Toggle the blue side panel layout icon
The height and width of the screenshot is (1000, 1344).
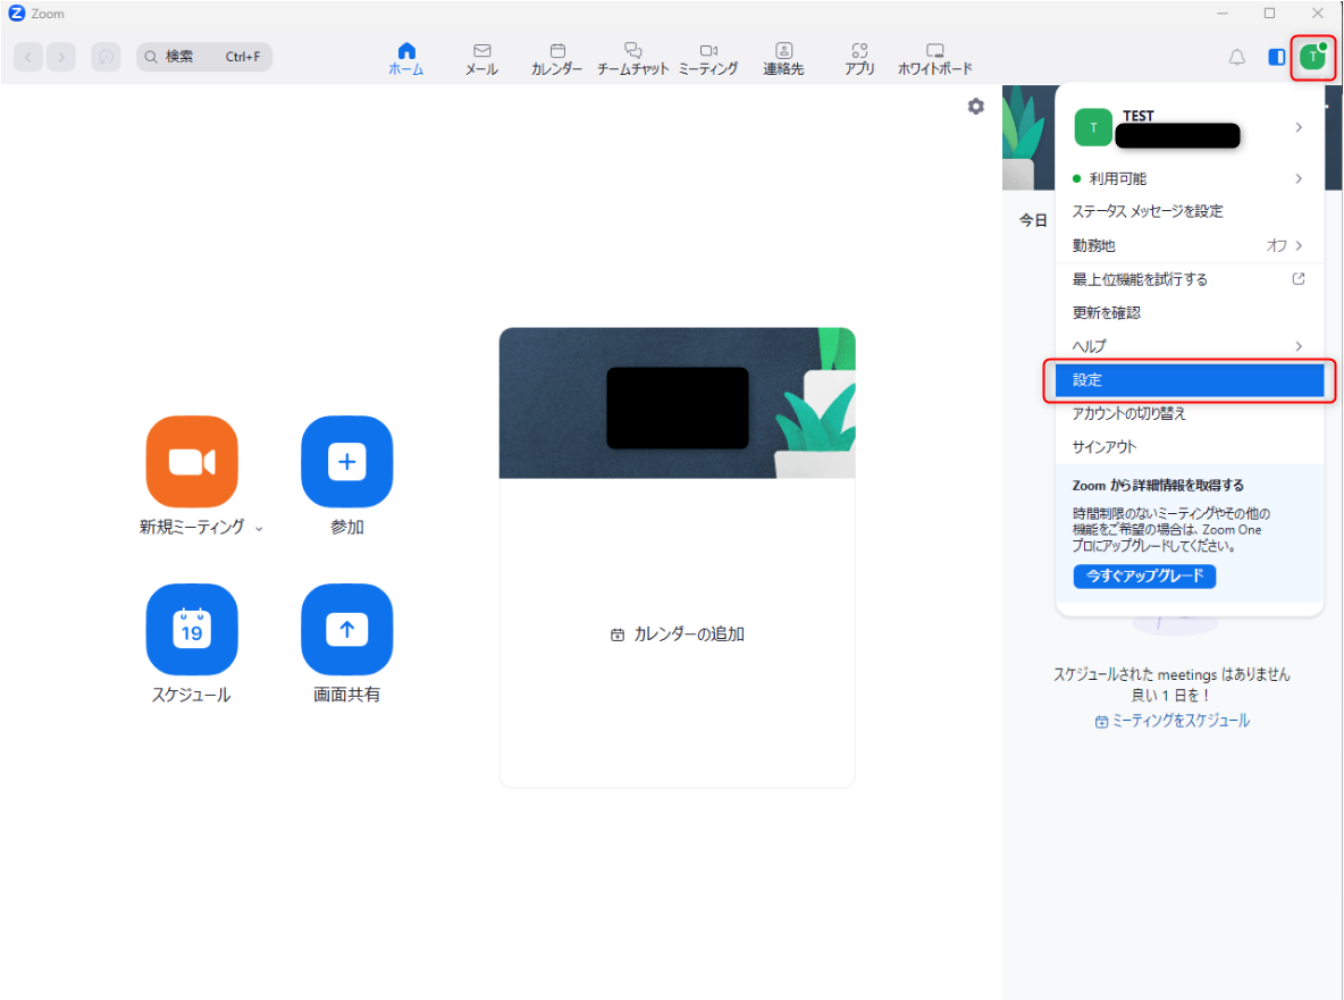1276,57
